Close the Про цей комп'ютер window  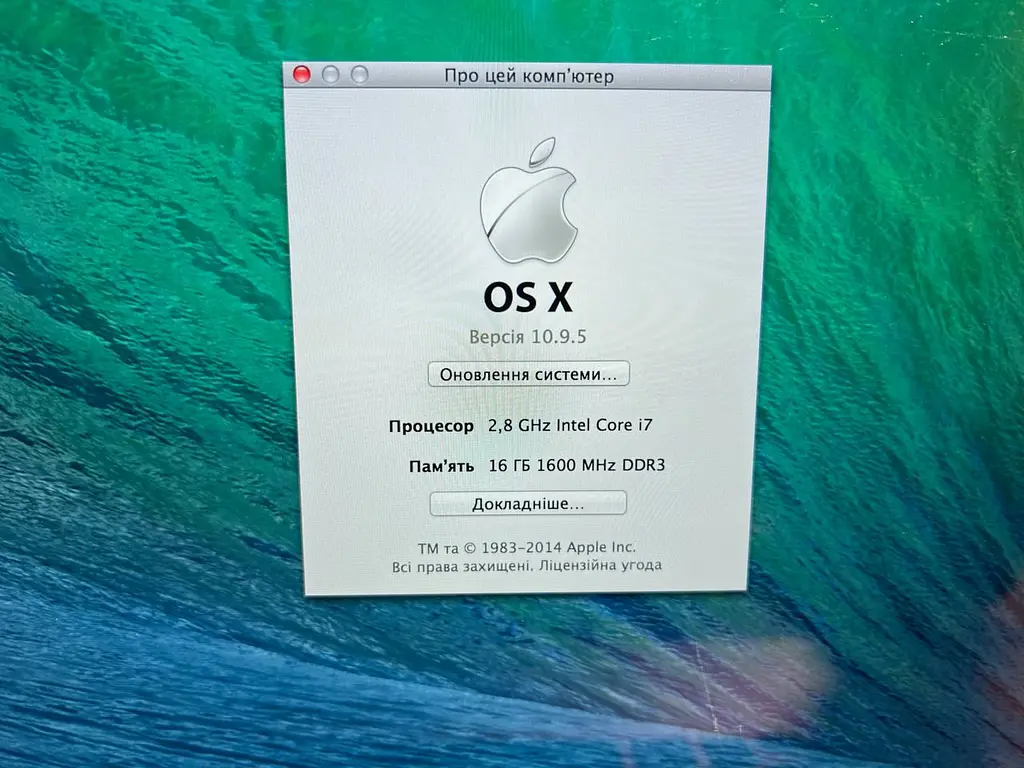(302, 74)
